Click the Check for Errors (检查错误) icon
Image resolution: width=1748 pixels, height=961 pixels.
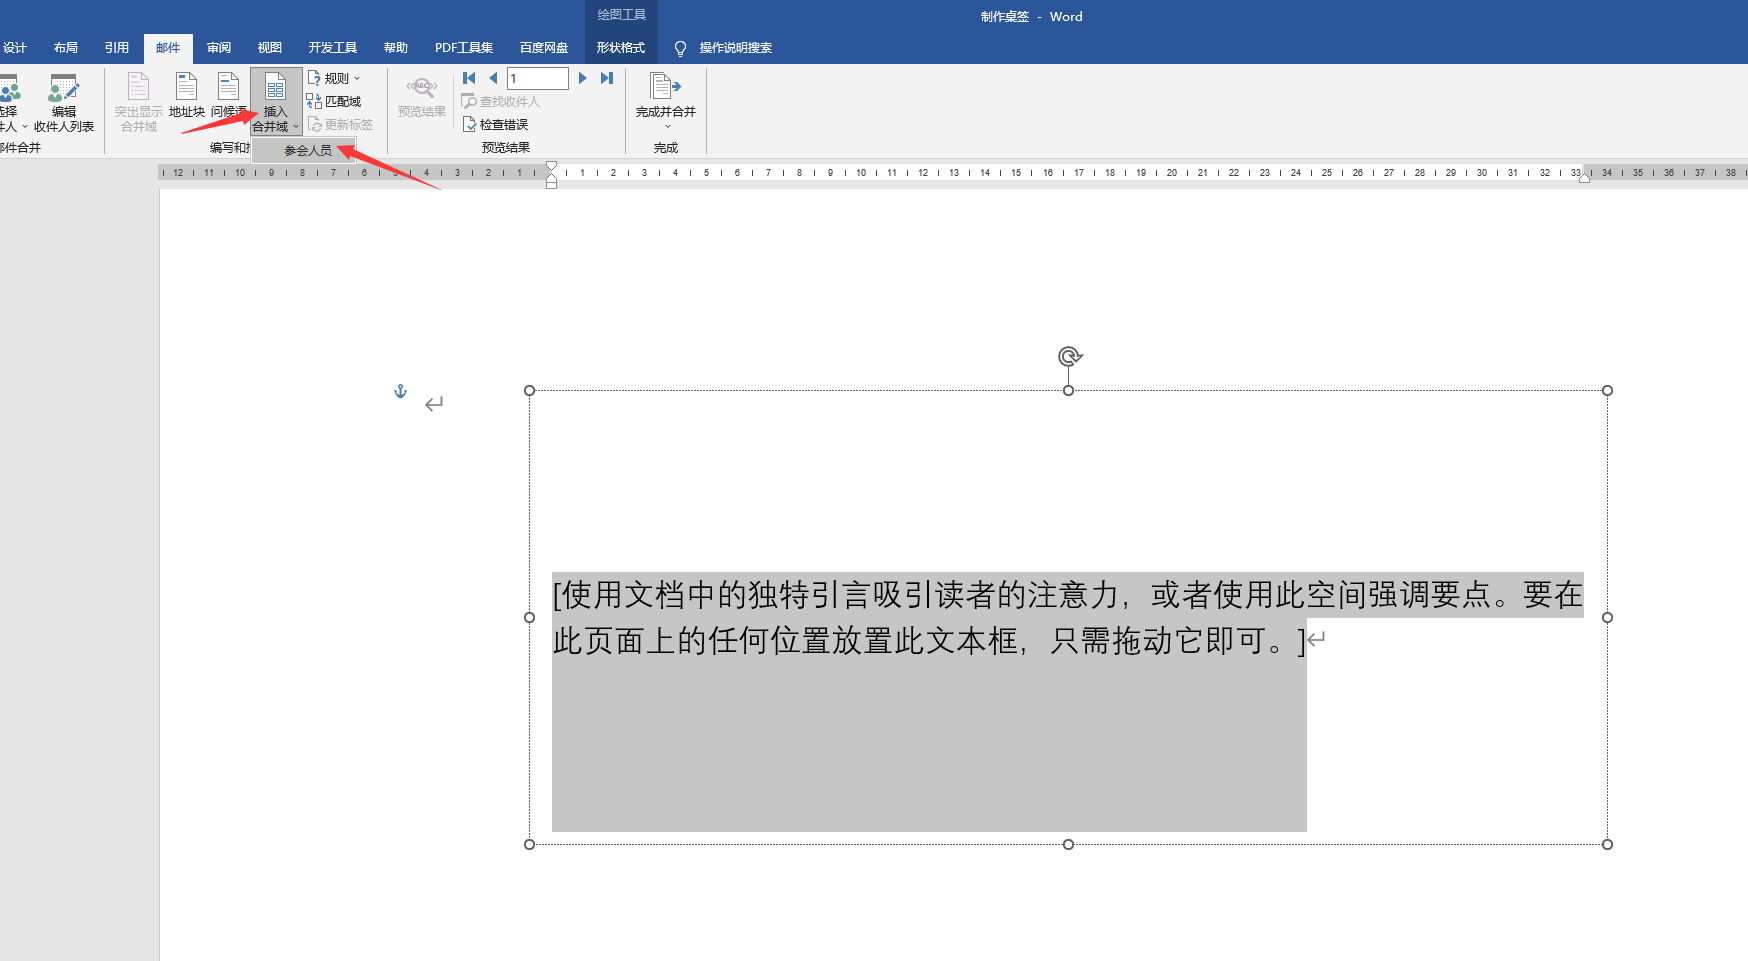pyautogui.click(x=469, y=124)
